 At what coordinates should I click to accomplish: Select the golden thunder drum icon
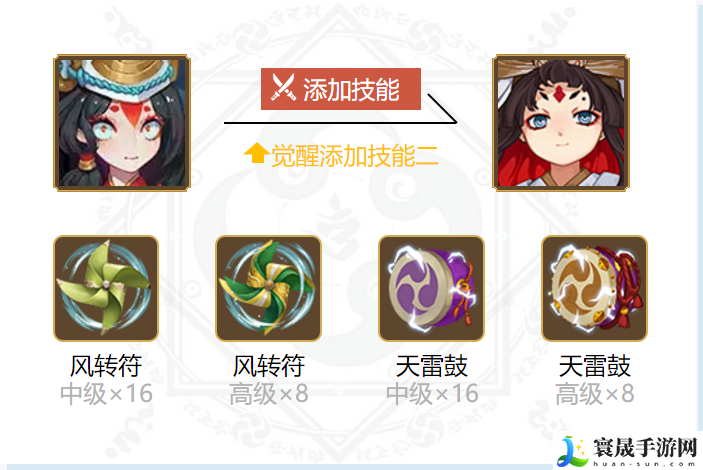click(595, 288)
